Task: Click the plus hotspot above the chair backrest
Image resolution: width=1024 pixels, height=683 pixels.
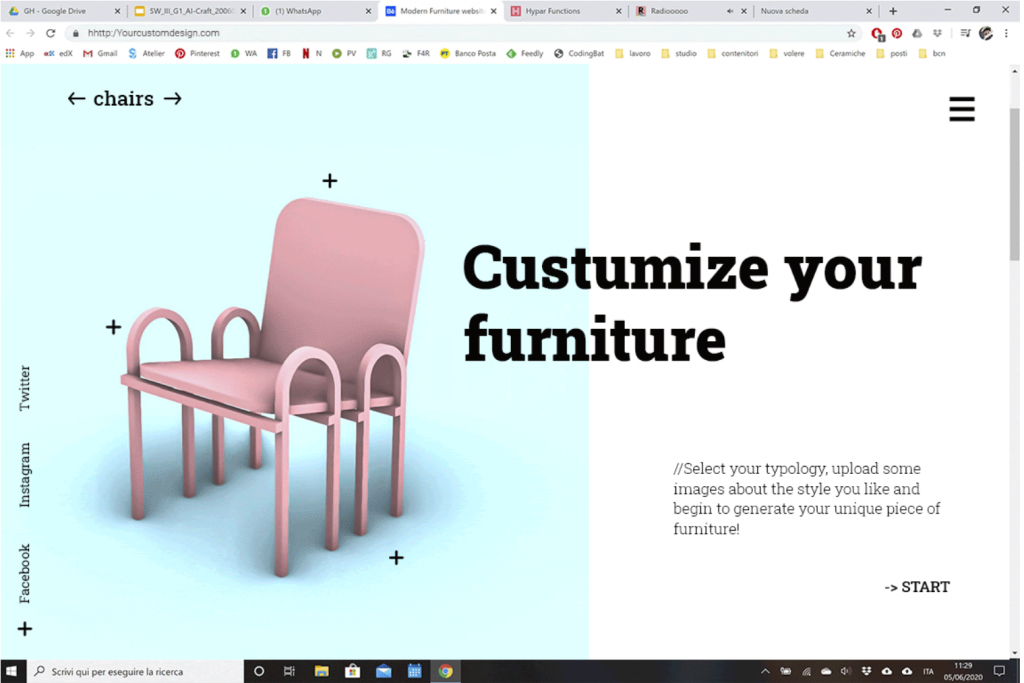Action: pos(329,181)
